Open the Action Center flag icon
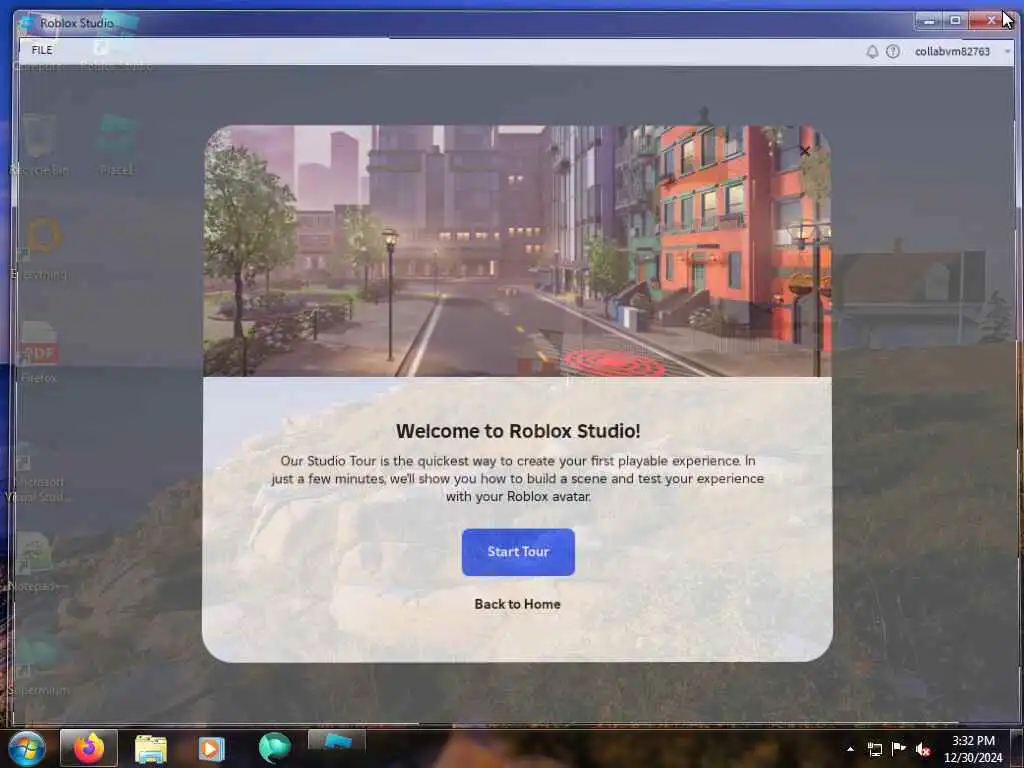Image resolution: width=1024 pixels, height=768 pixels. (x=899, y=749)
